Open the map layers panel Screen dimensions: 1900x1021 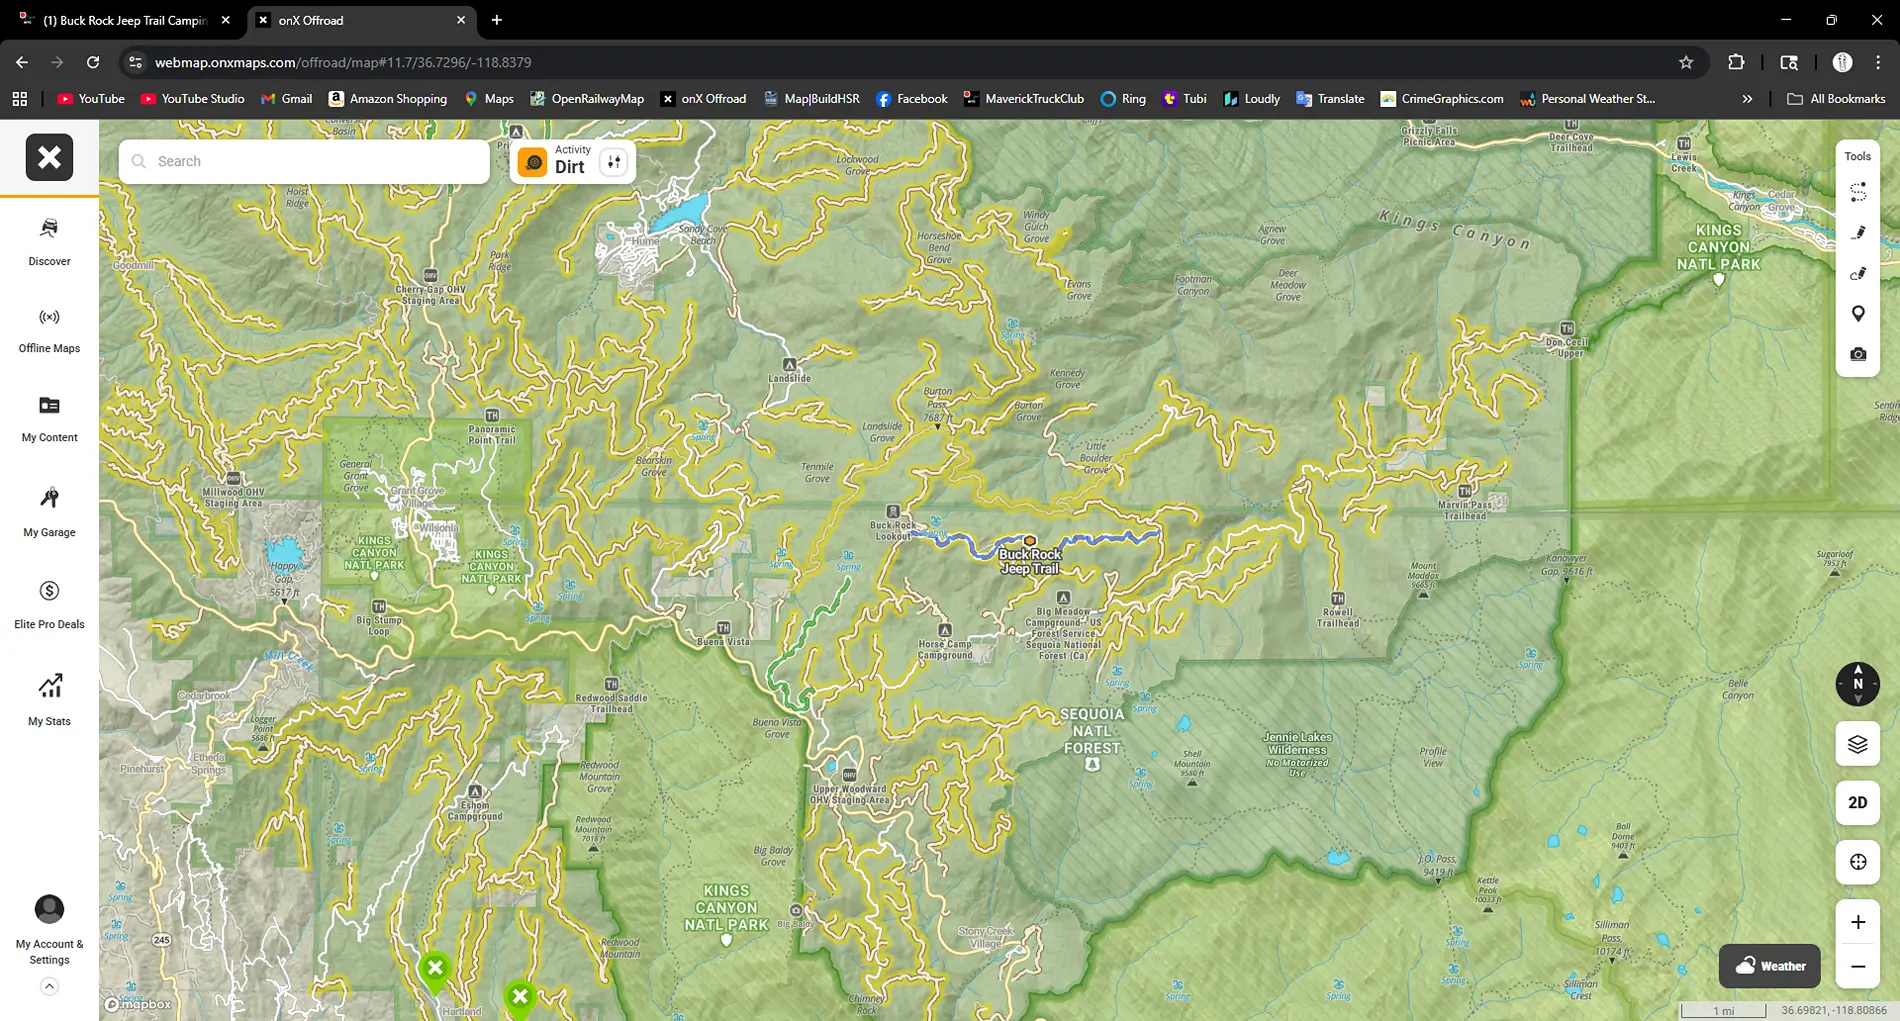(1858, 744)
